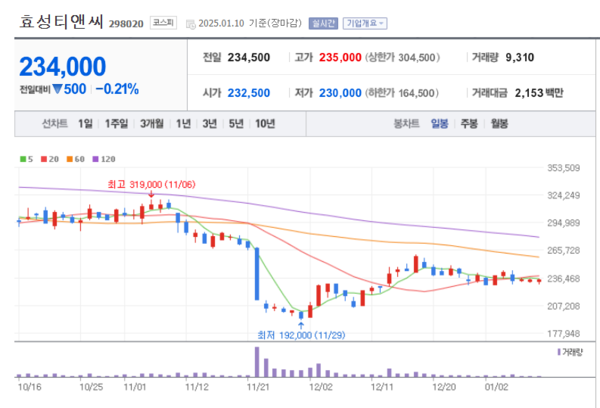
Task: Select the 3개월 line chart tab
Action: (x=152, y=124)
